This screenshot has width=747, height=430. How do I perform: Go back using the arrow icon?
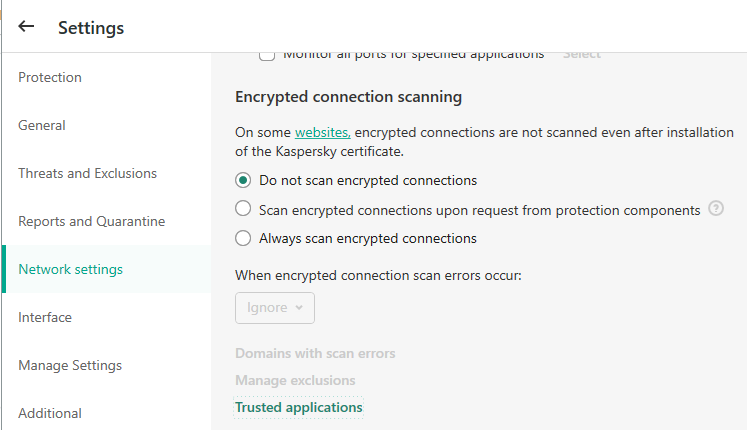tap(26, 27)
